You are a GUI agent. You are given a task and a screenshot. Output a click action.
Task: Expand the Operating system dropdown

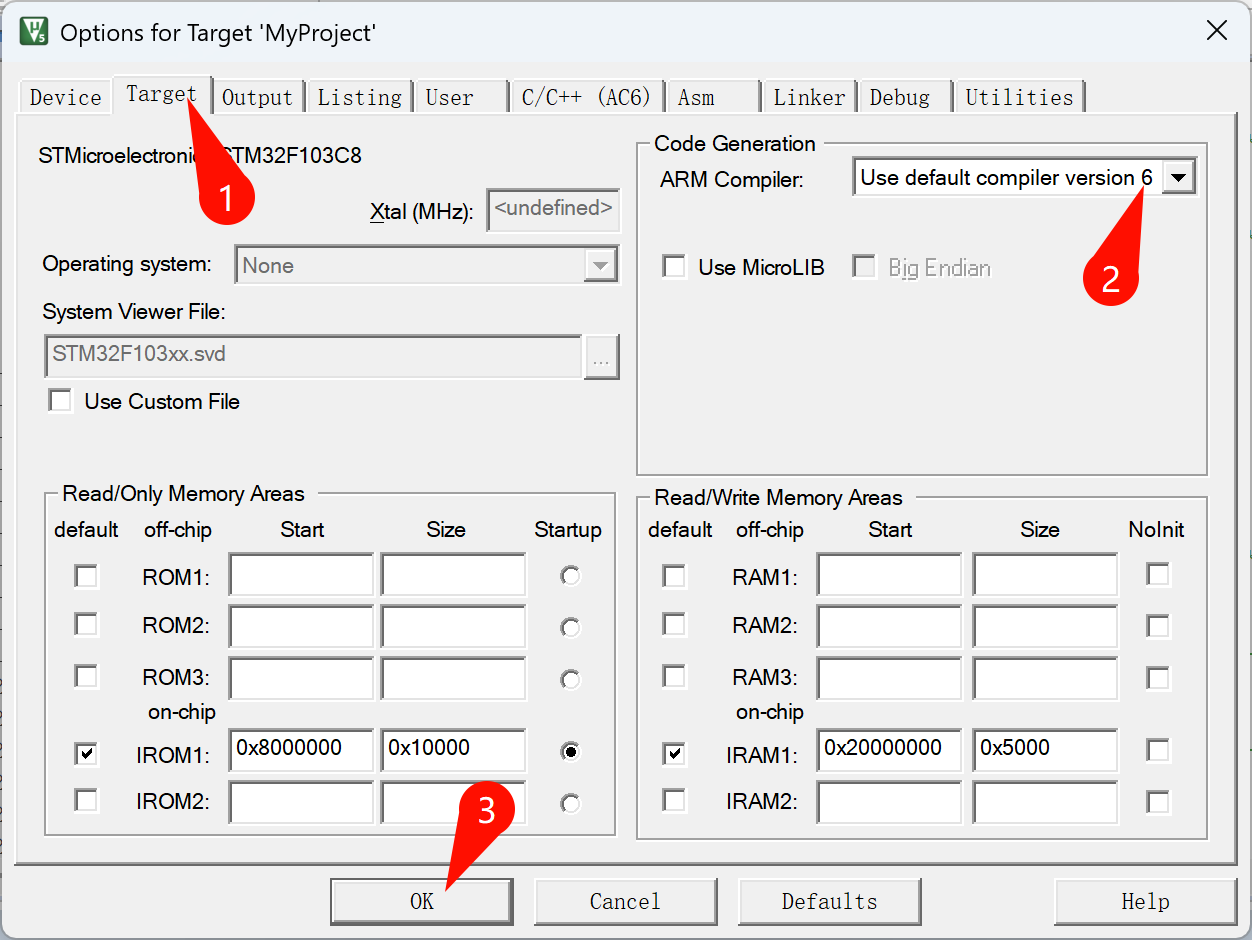[600, 266]
